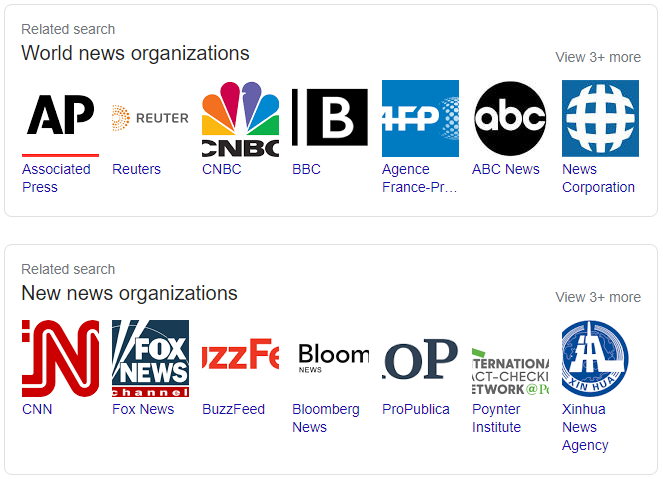The height and width of the screenshot is (479, 663).
Task: Open the Reuters logo thumbnail
Action: coord(151,118)
